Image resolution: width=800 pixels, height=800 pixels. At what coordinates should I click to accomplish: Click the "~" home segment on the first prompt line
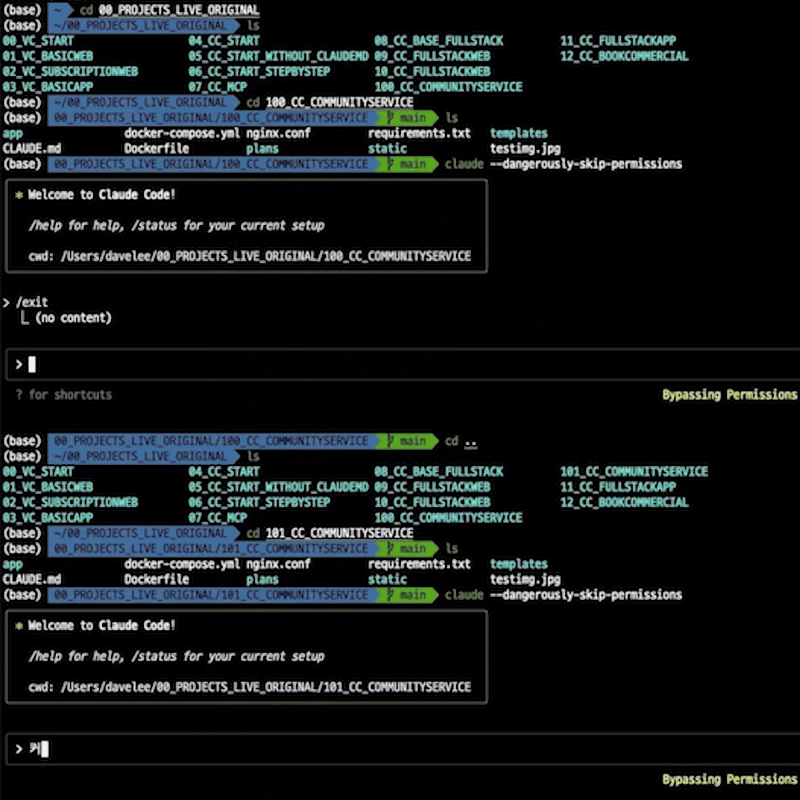[58, 10]
